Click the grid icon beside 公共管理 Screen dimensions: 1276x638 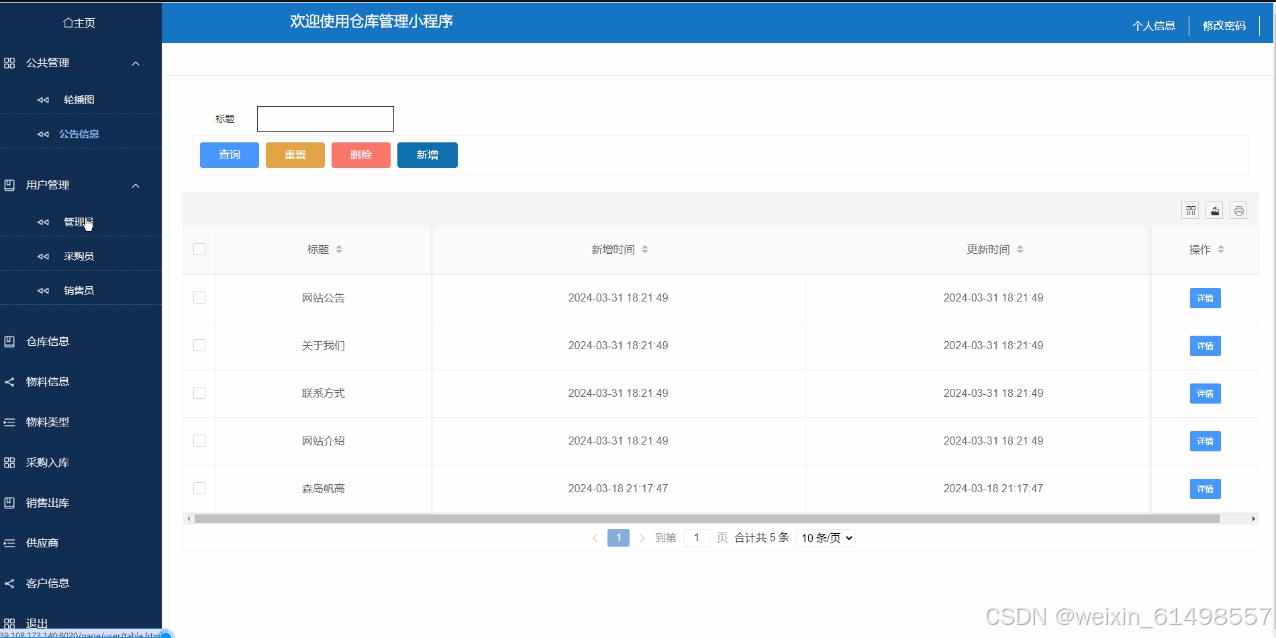coord(9,63)
